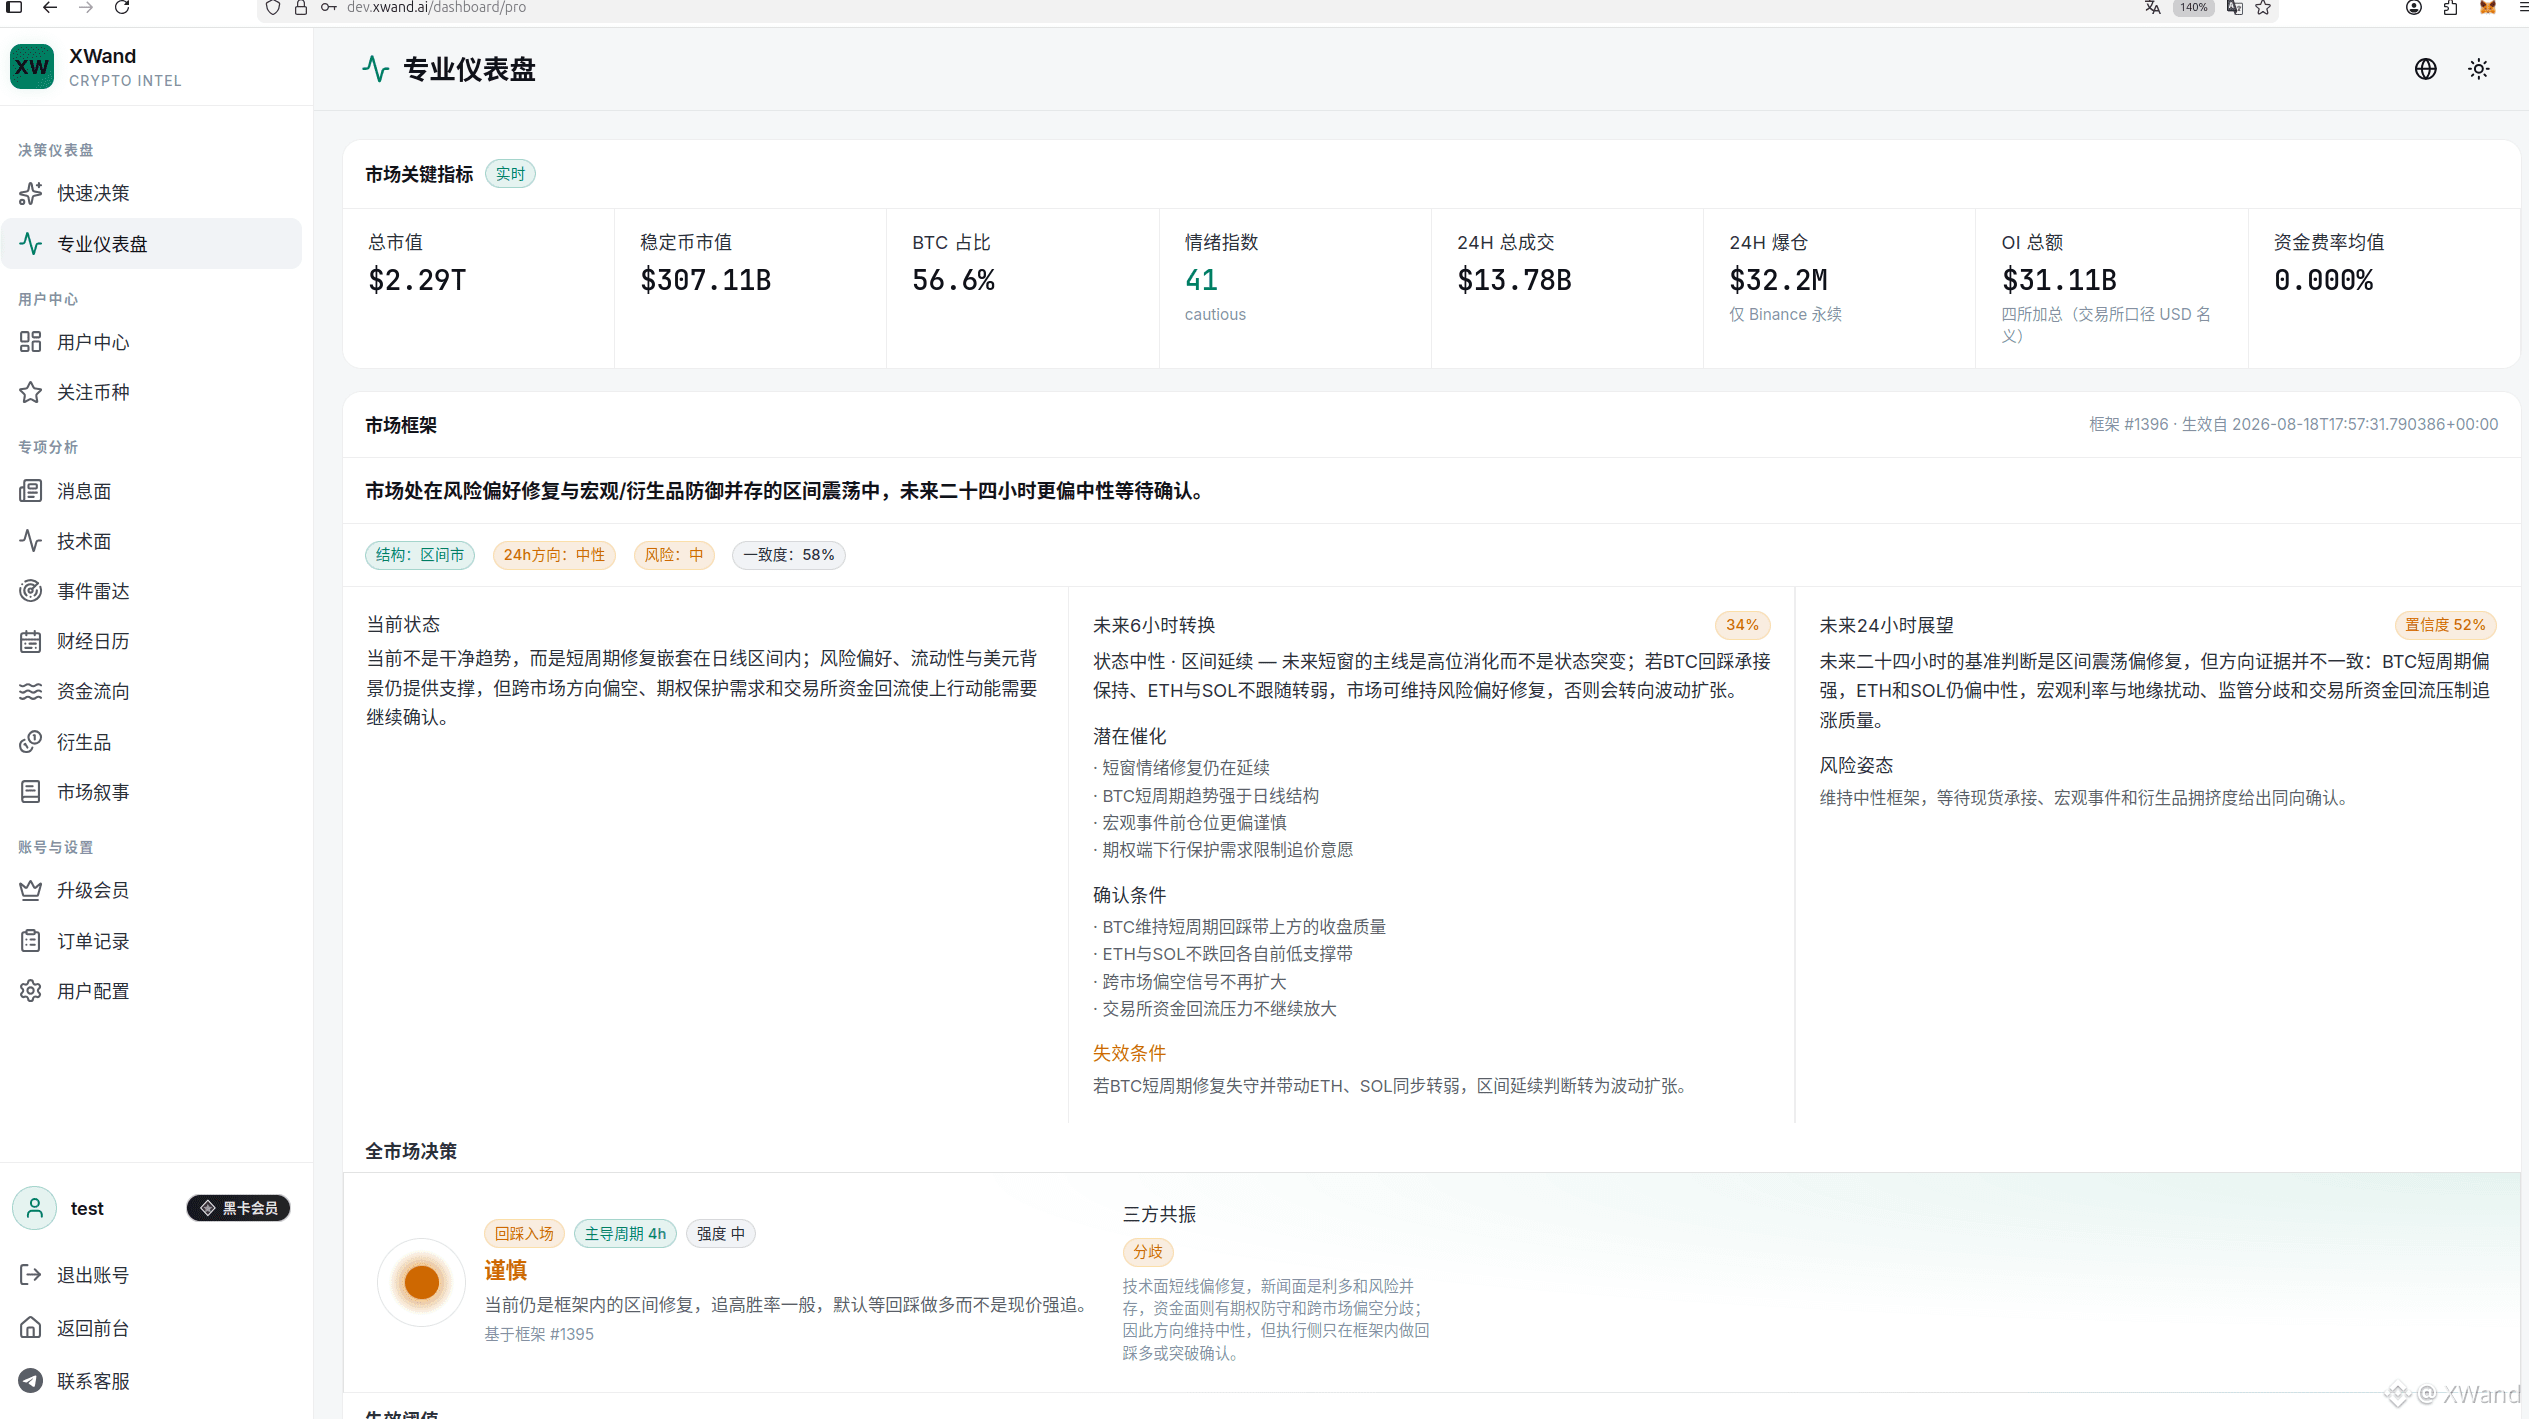This screenshot has height=1419, width=2529.
Task: Click the 34% probability badge
Action: tap(1742, 625)
